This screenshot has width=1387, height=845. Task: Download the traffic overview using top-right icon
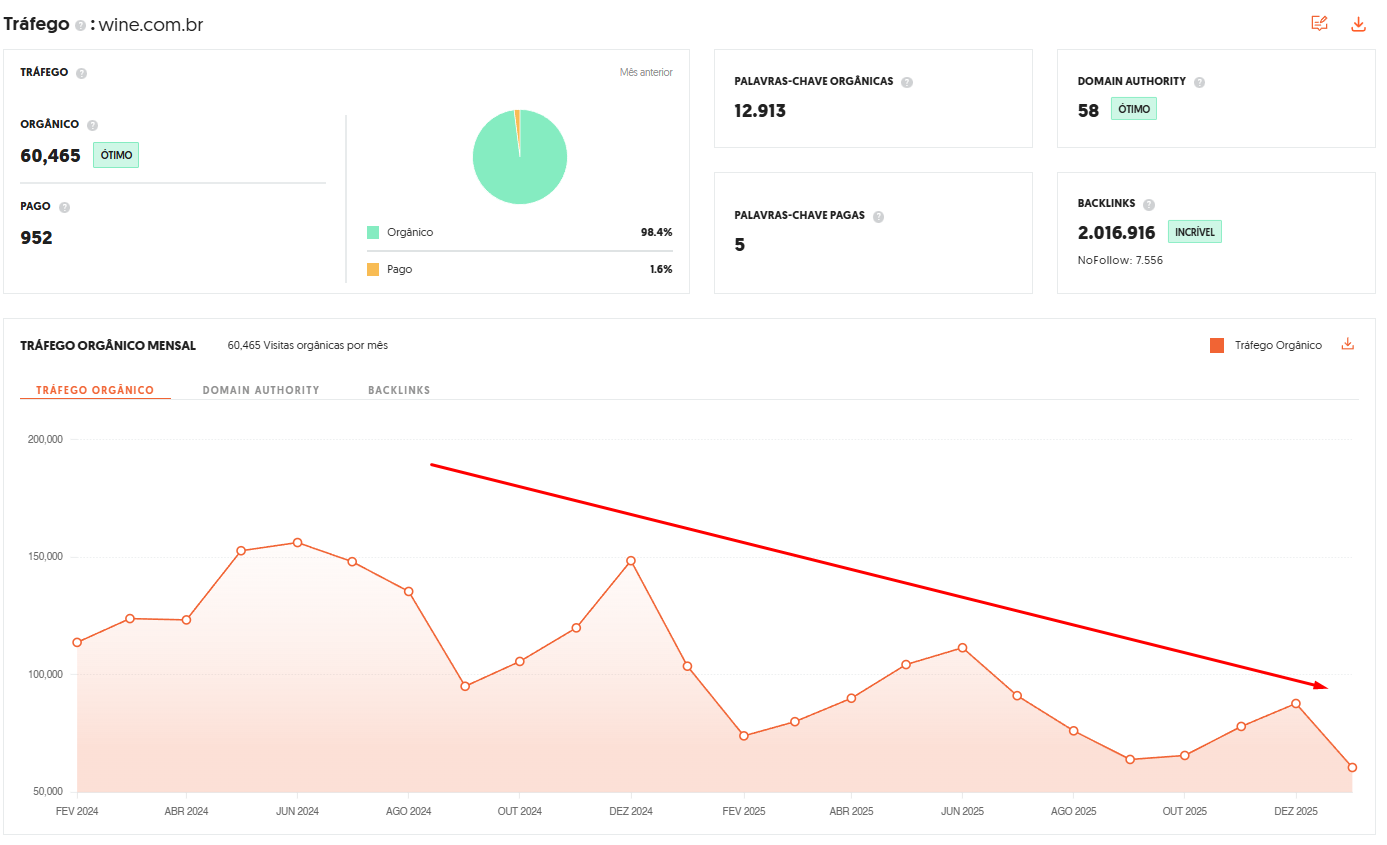click(1358, 24)
